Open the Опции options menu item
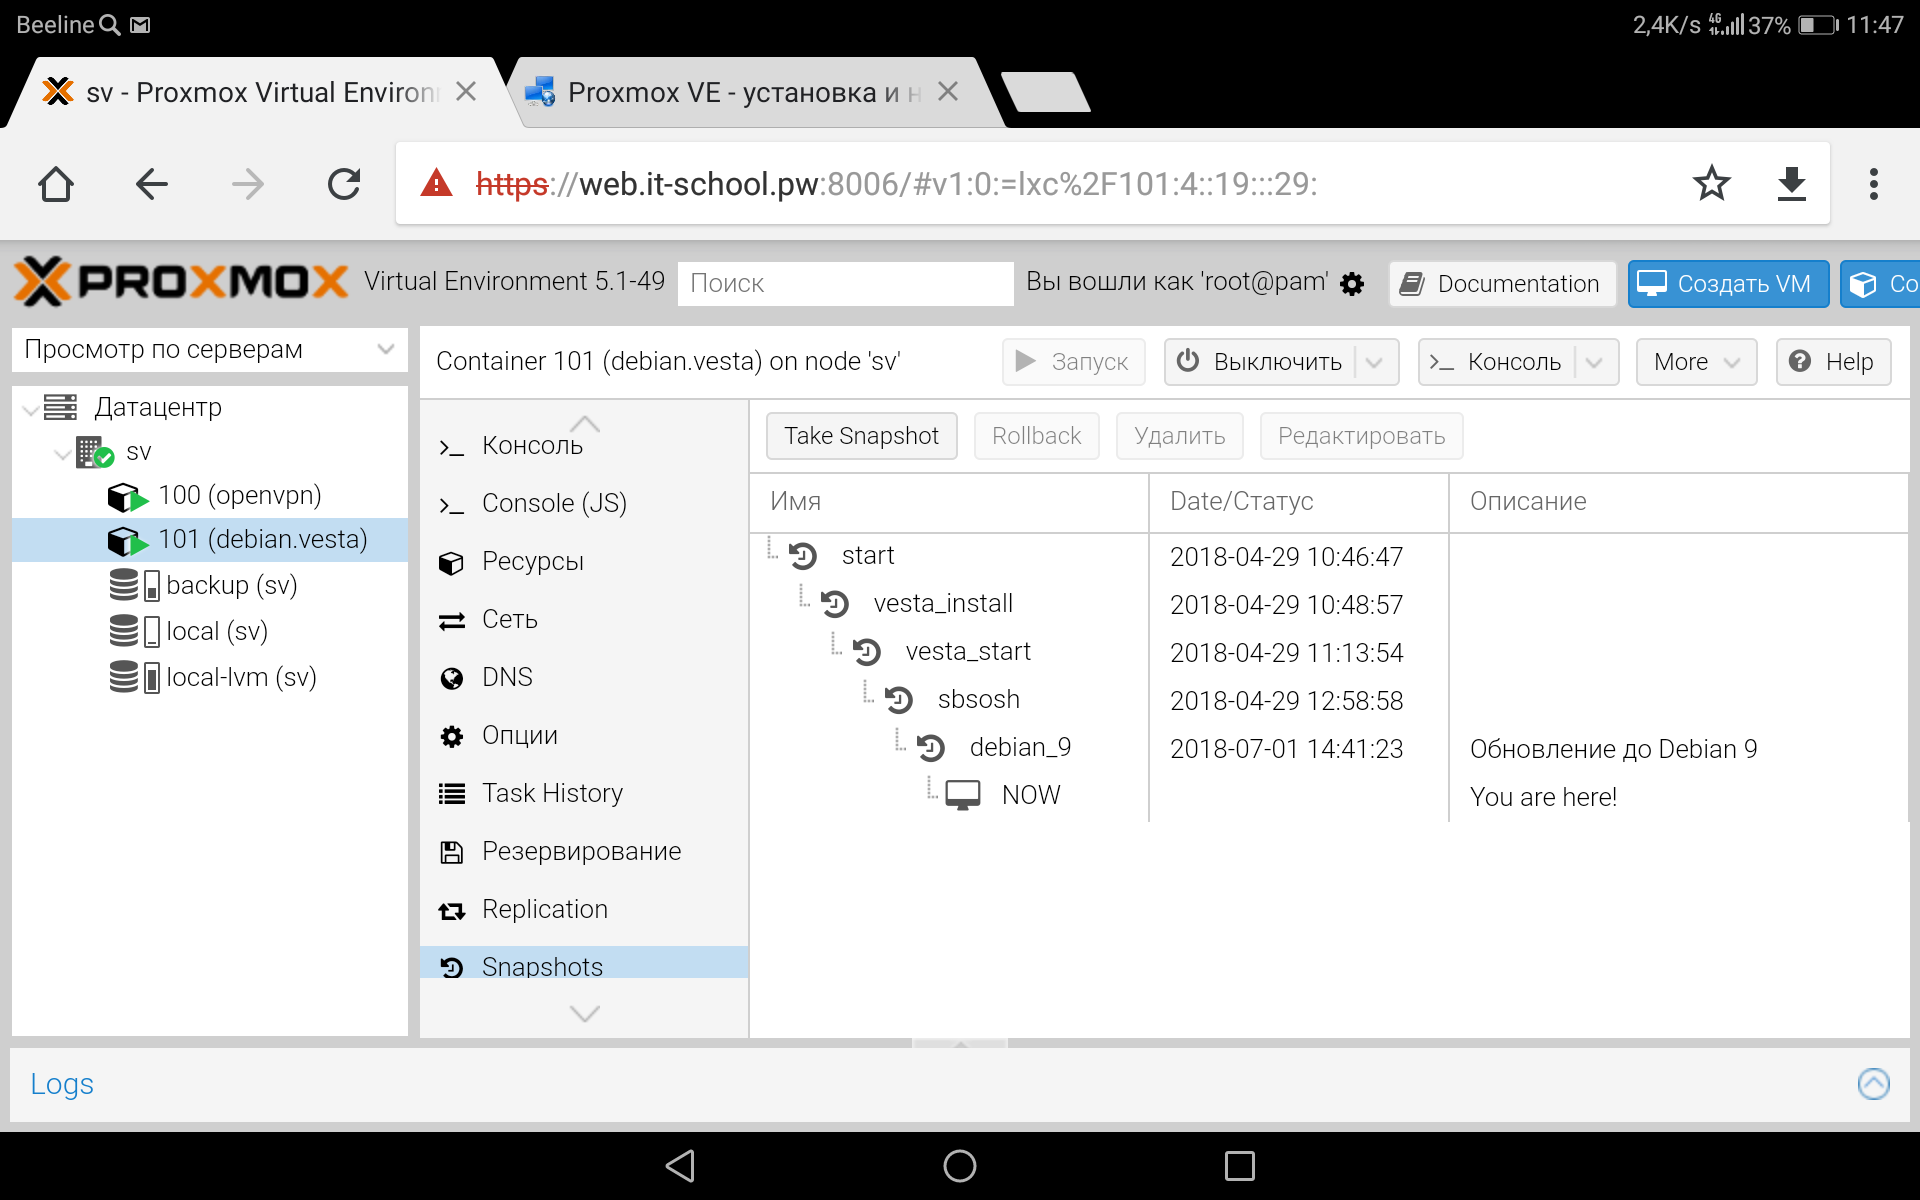 pos(584,735)
